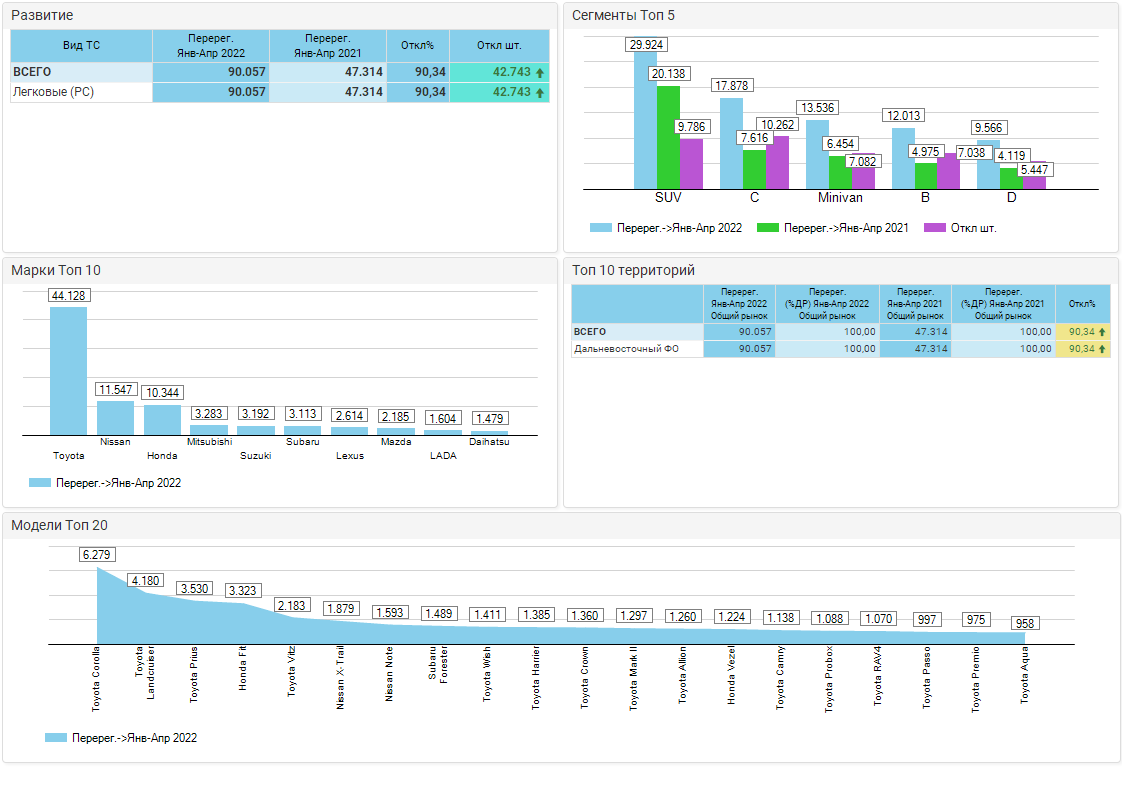Click green up arrow in Развитие ВСЕГО row
Screen dimensions: 1122x793
point(540,73)
